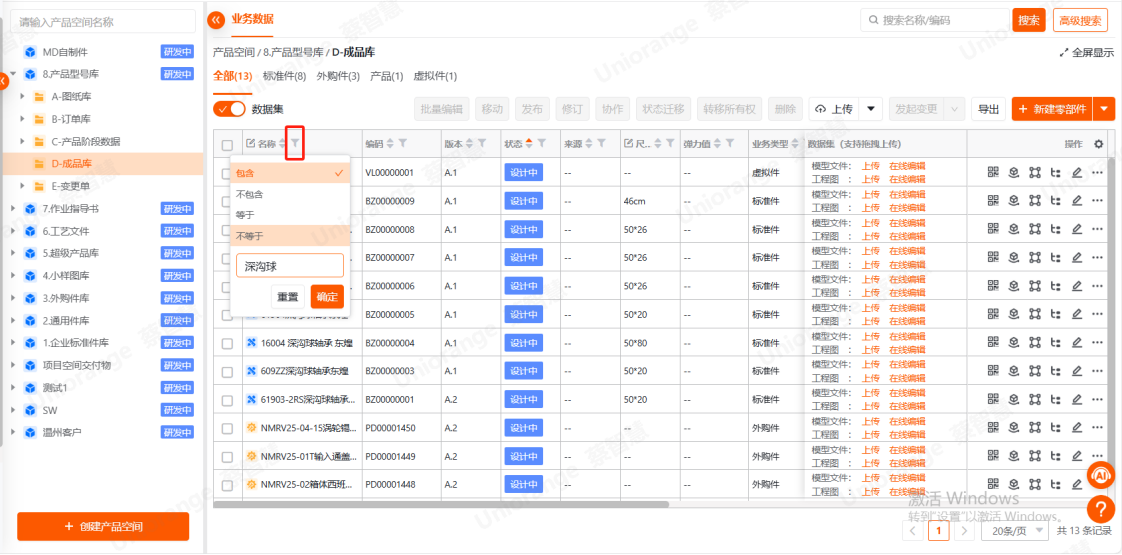Check the box for 61903-2RS深沟球轴承 row
Image resolution: width=1122 pixels, height=555 pixels.
(x=227, y=400)
